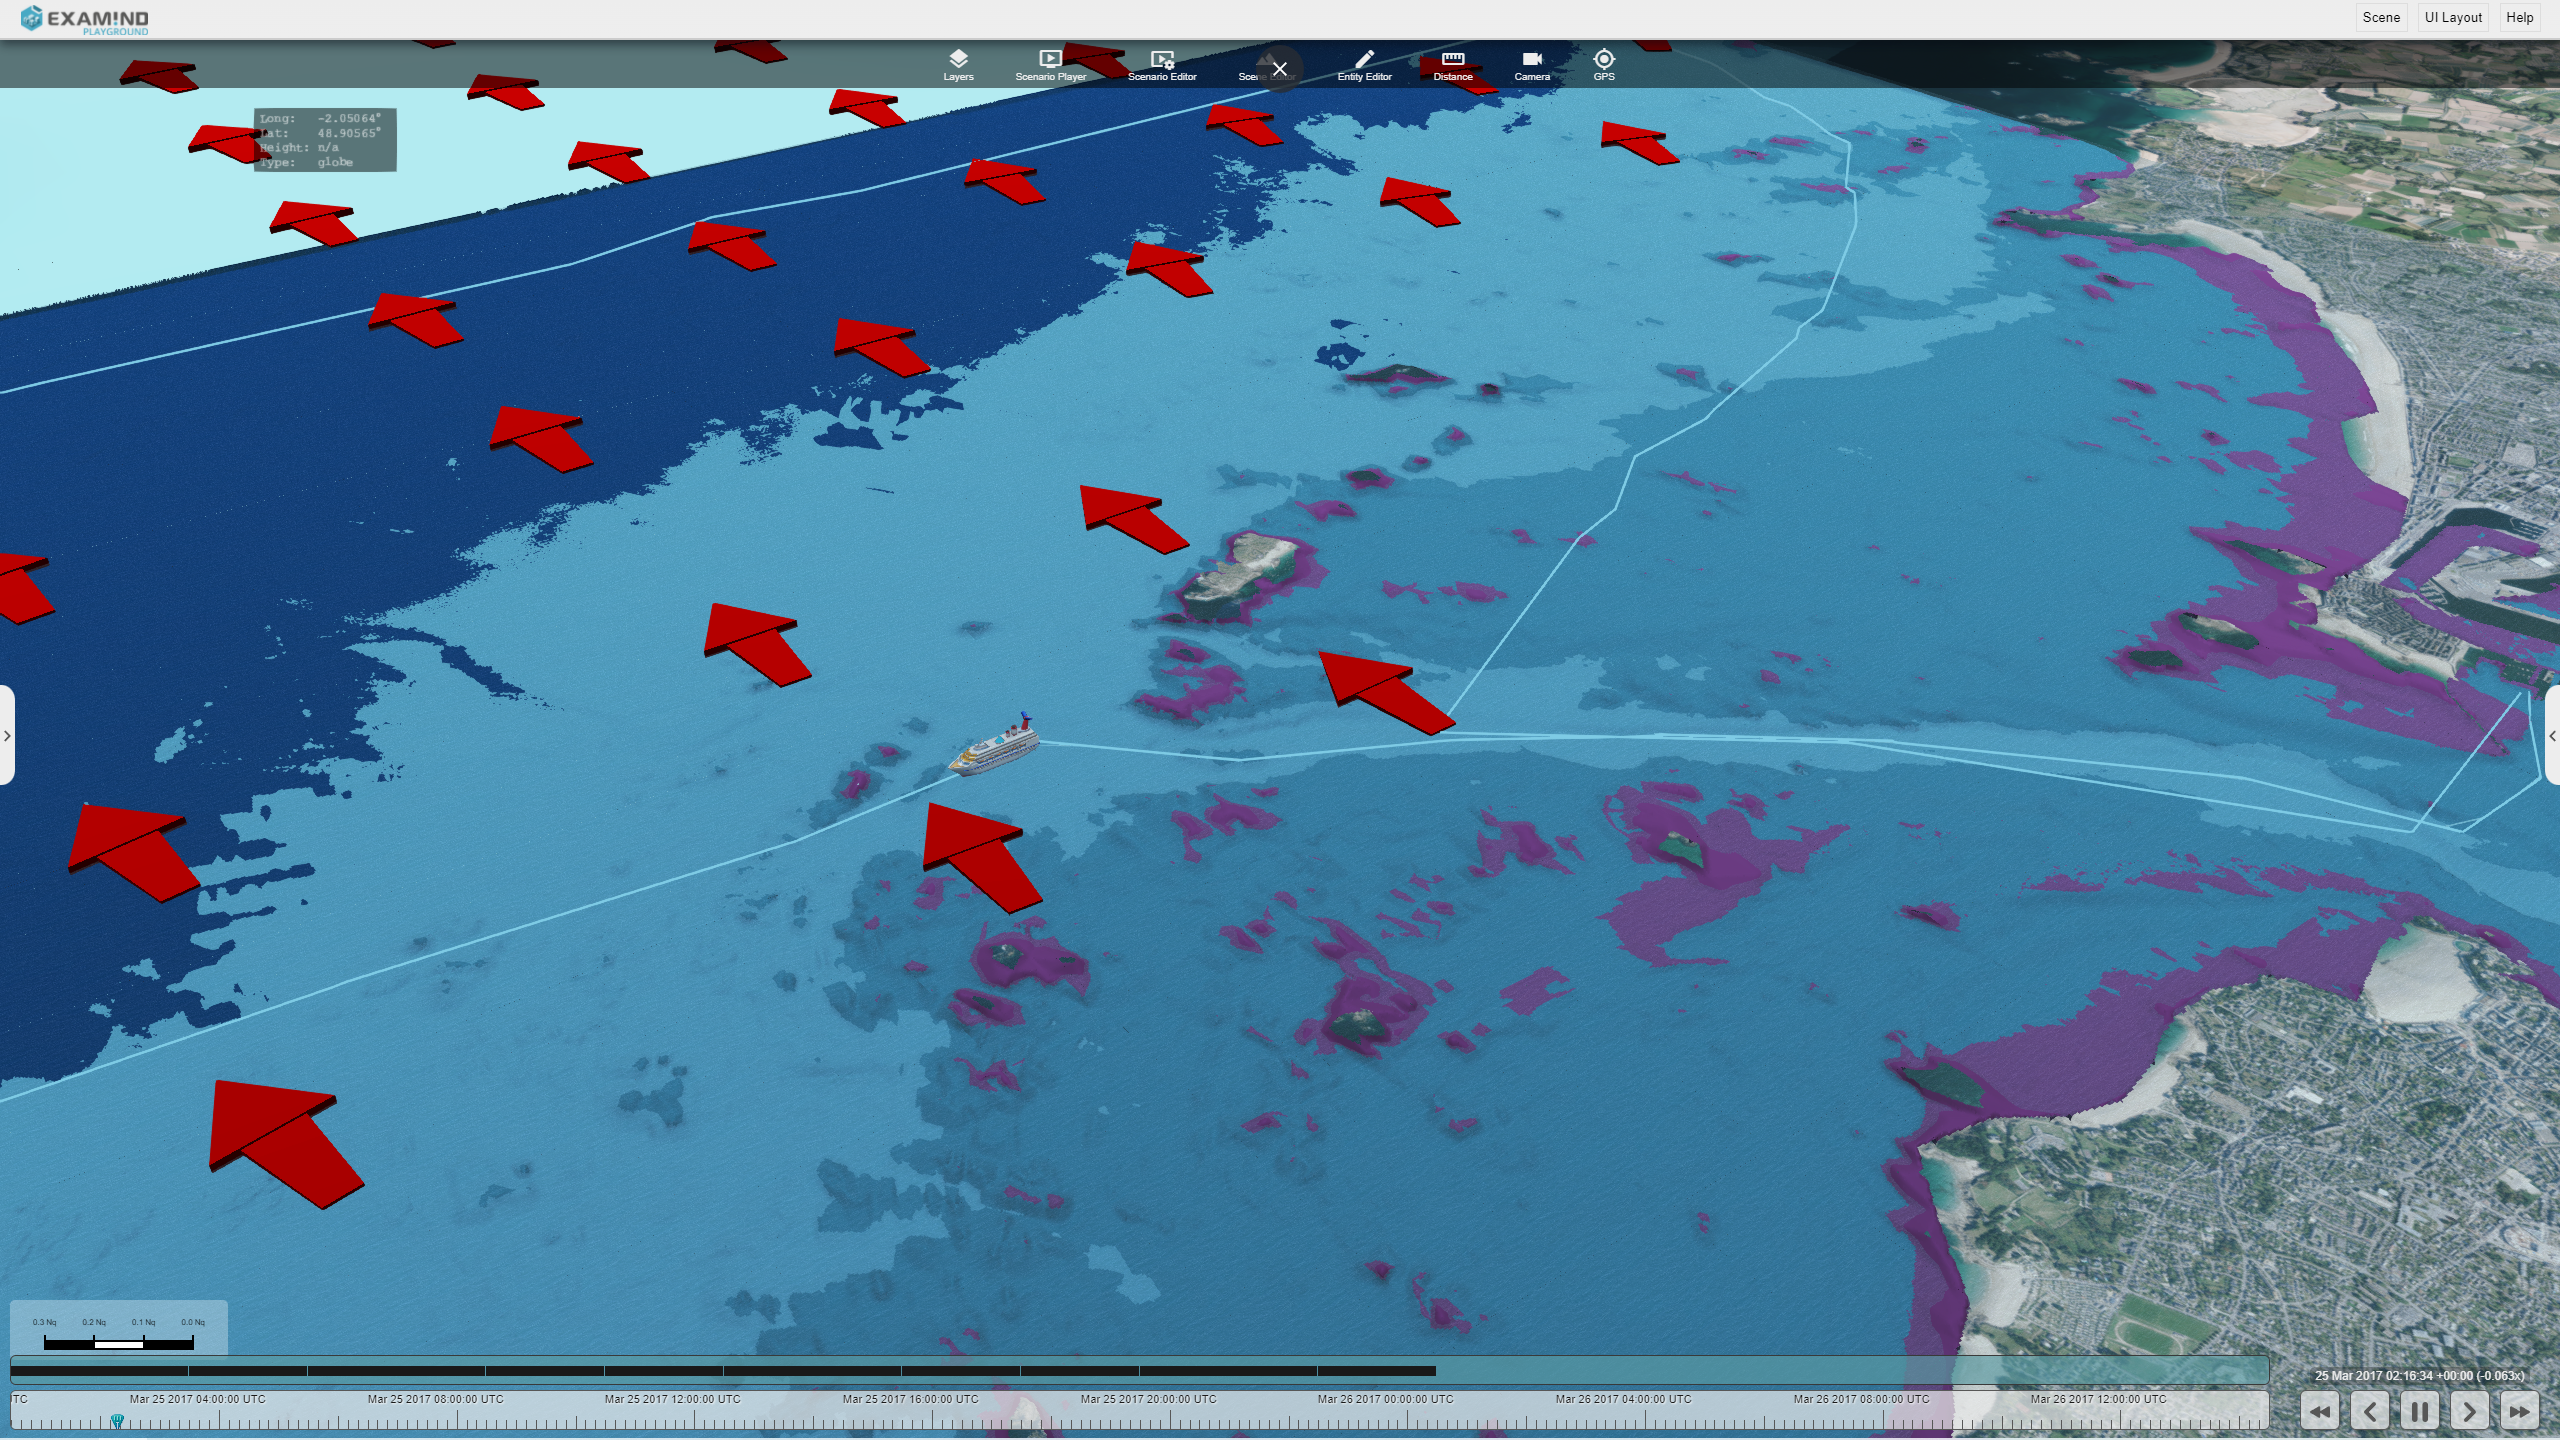Open the Scenario Editor tool
Viewport: 2560px width, 1440px height.
(x=1160, y=65)
